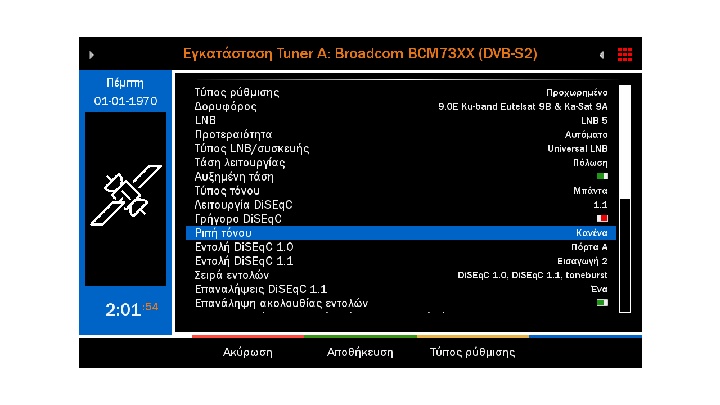Select the LNB row label

tap(205, 121)
